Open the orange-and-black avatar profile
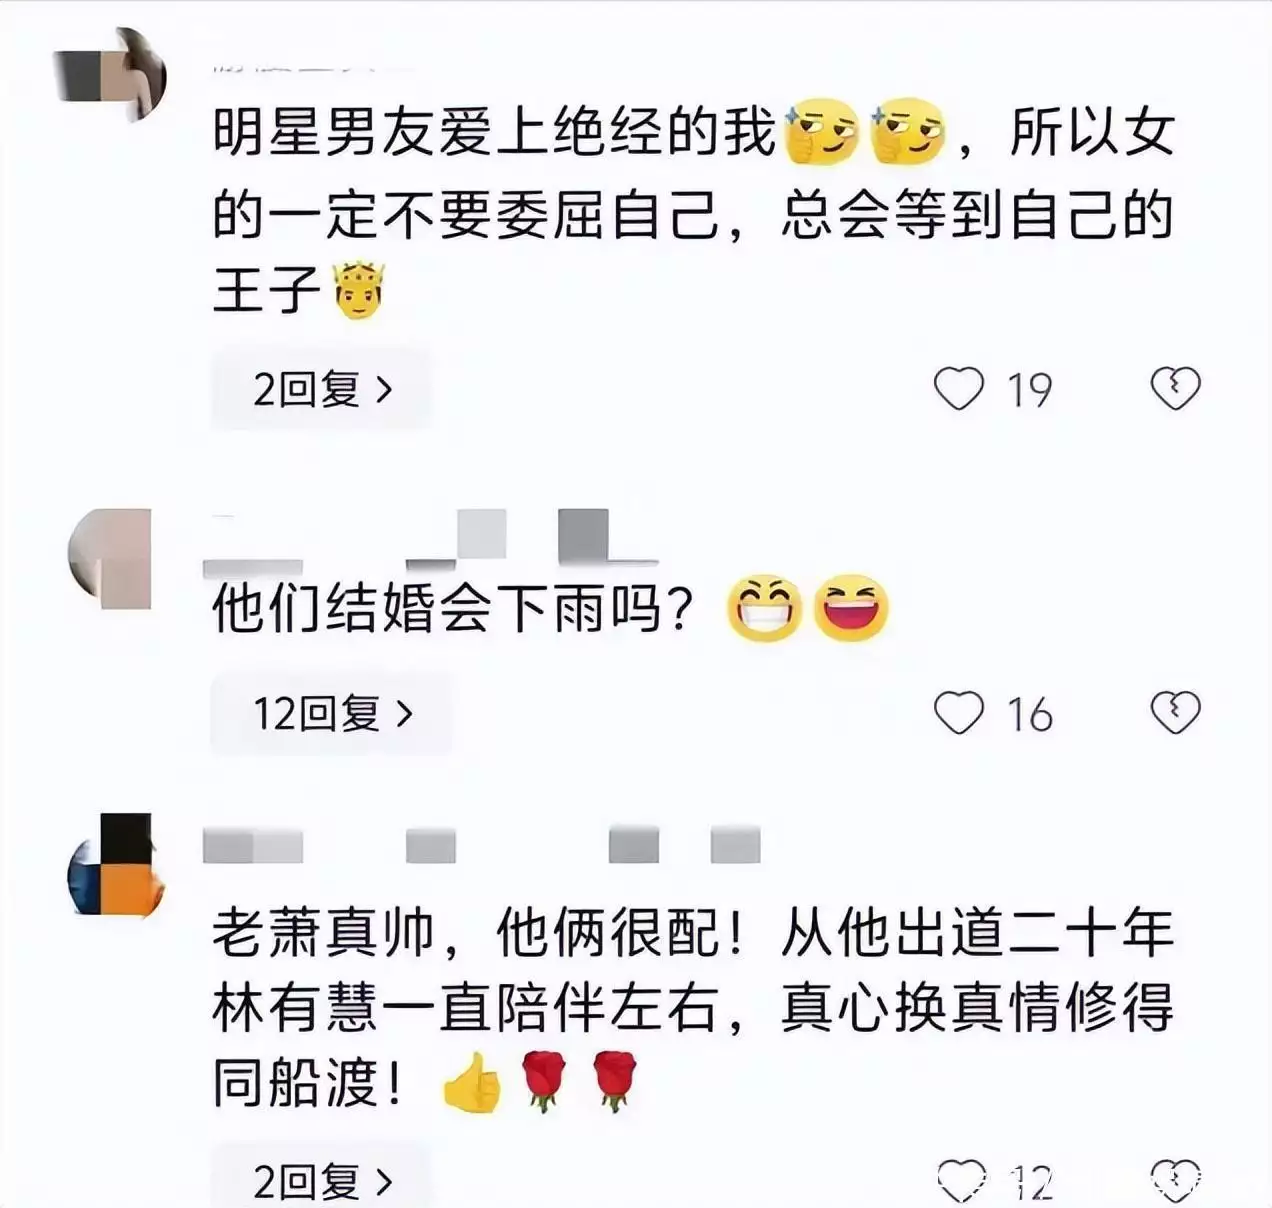The image size is (1272, 1208). pyautogui.click(x=116, y=866)
